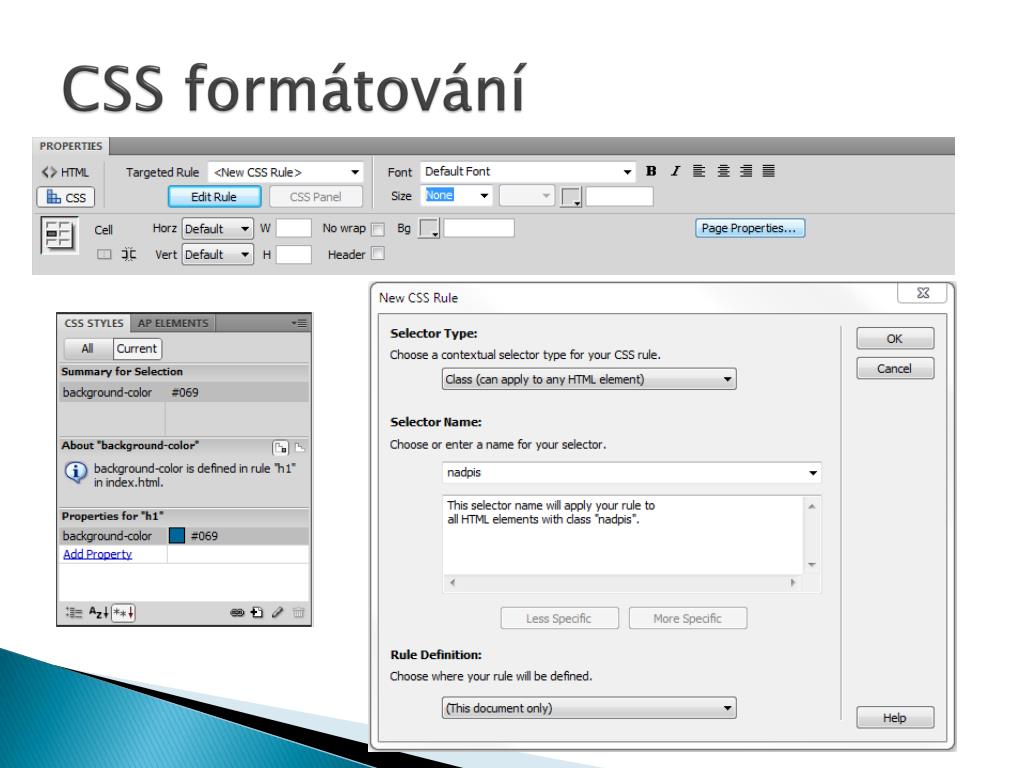Click the More Specific button
Image resolution: width=1024 pixels, height=768 pixels.
click(x=688, y=618)
